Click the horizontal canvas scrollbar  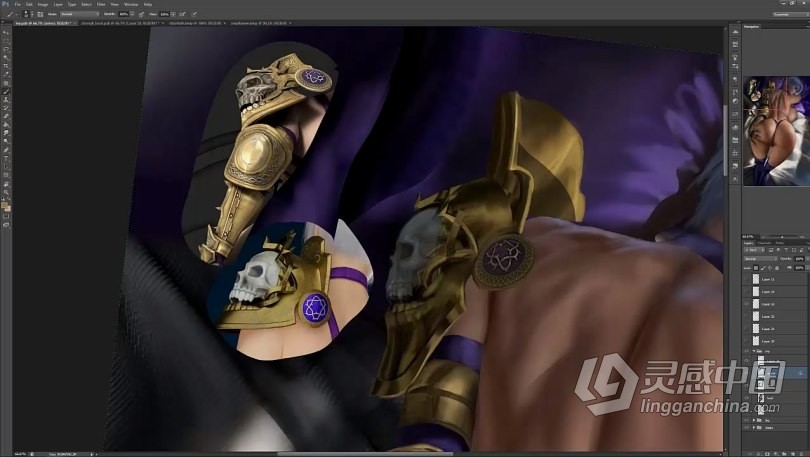tap(364, 454)
